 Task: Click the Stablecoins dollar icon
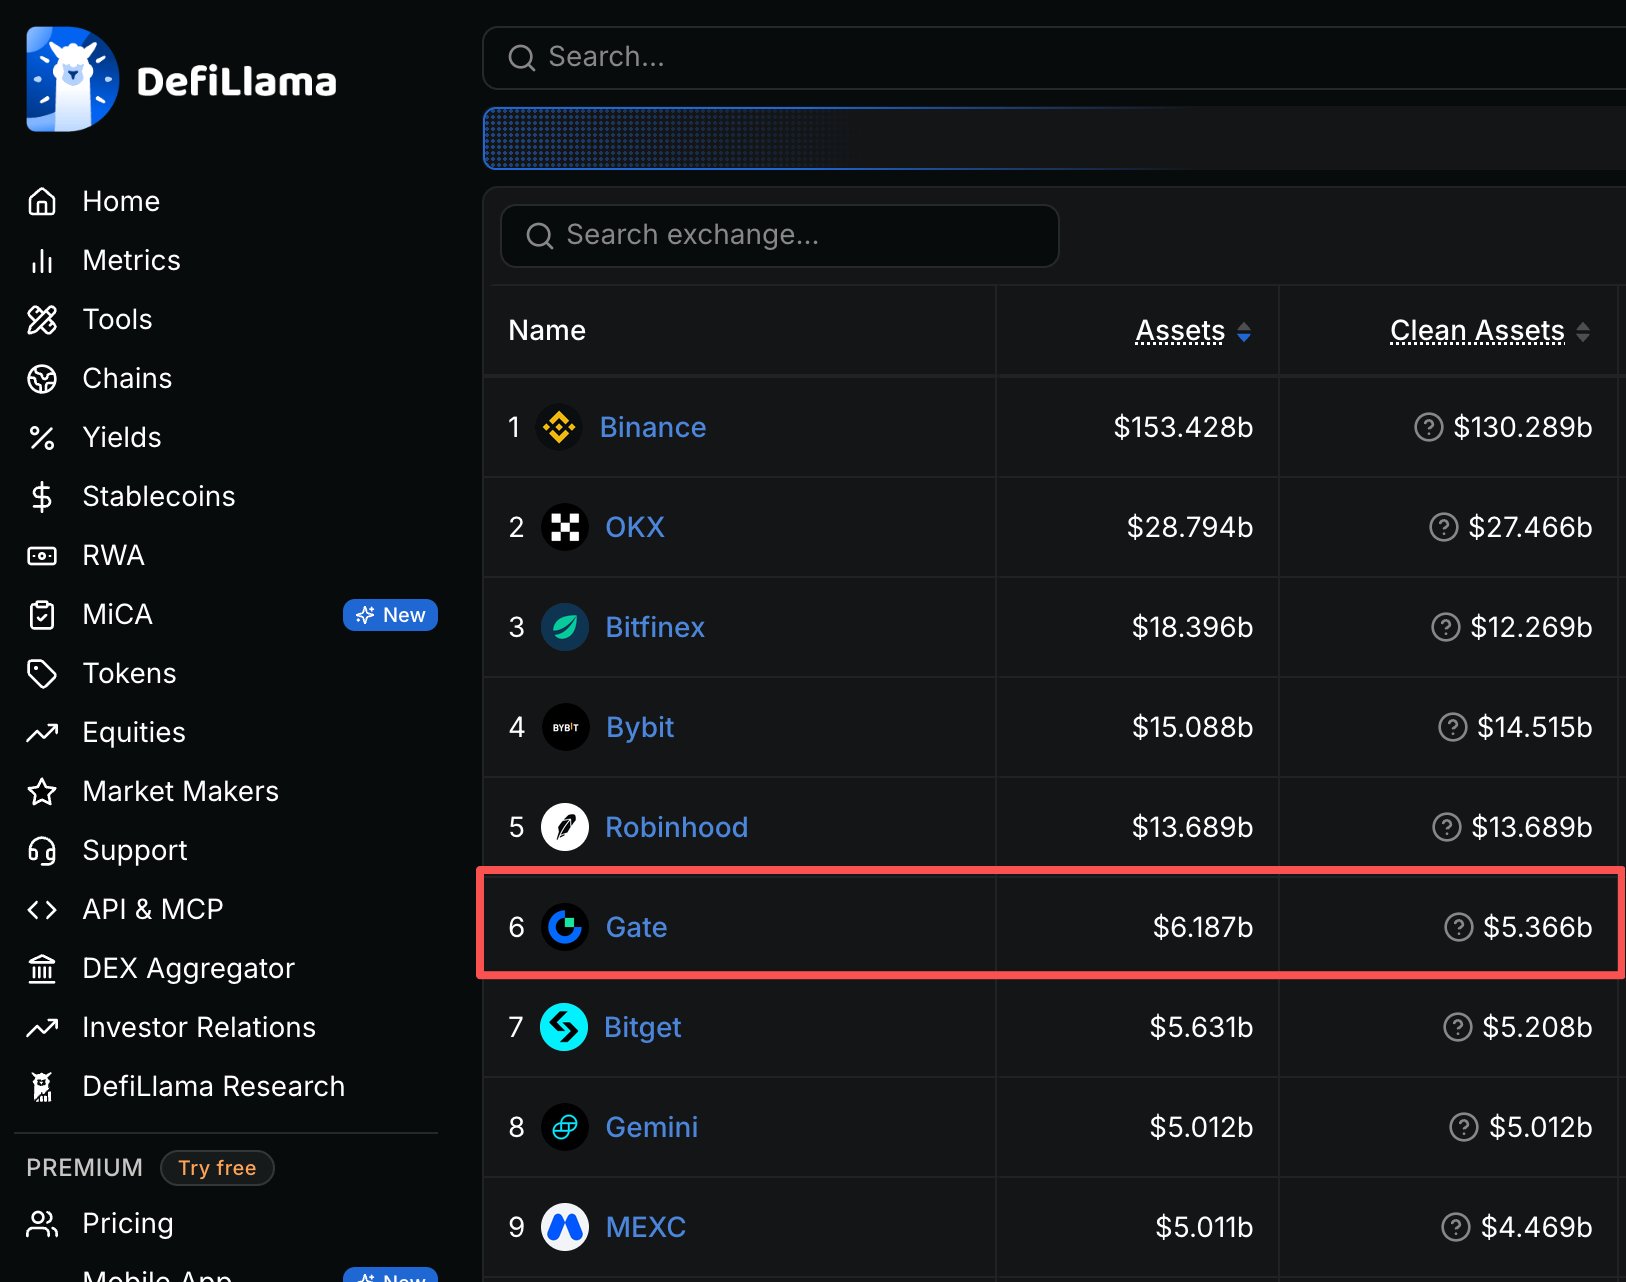point(42,496)
